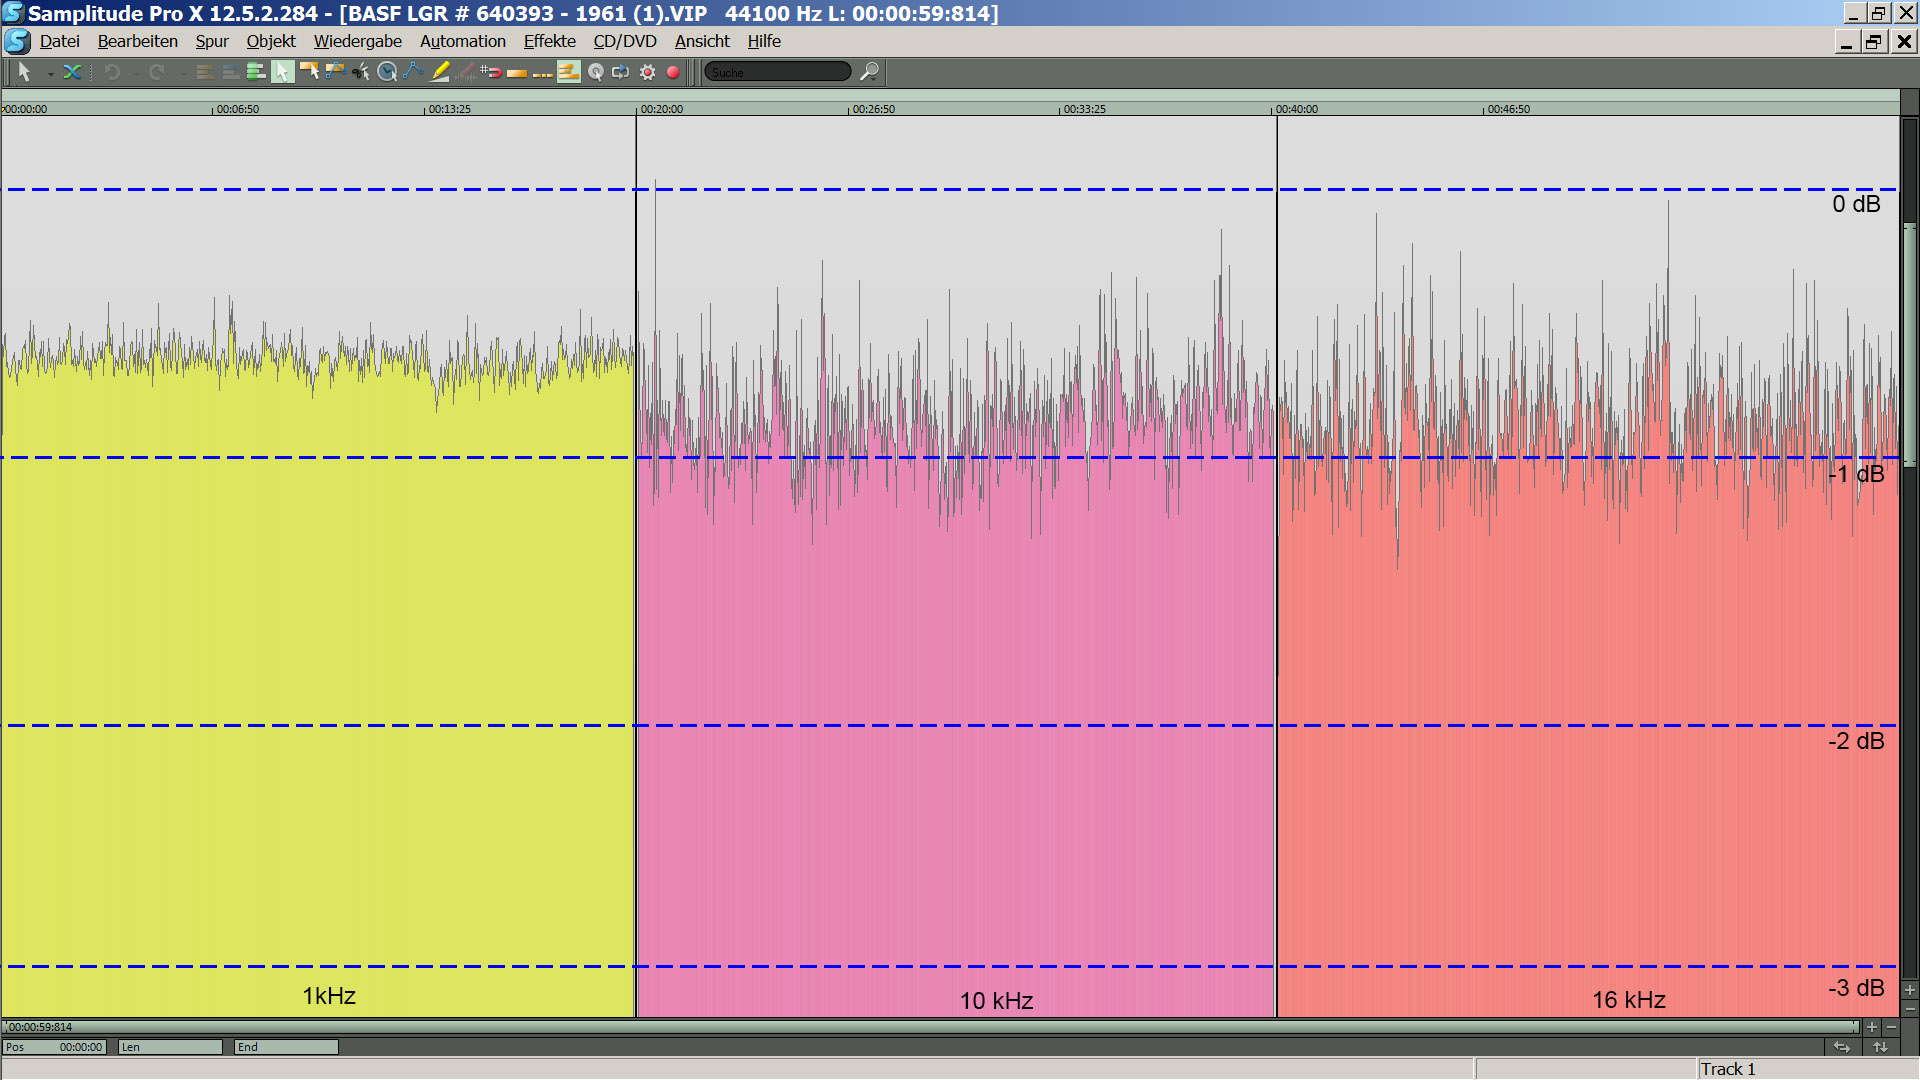Open the Wiedergabe dropdown menu
Viewport: 1920px width, 1080px height.
[357, 41]
